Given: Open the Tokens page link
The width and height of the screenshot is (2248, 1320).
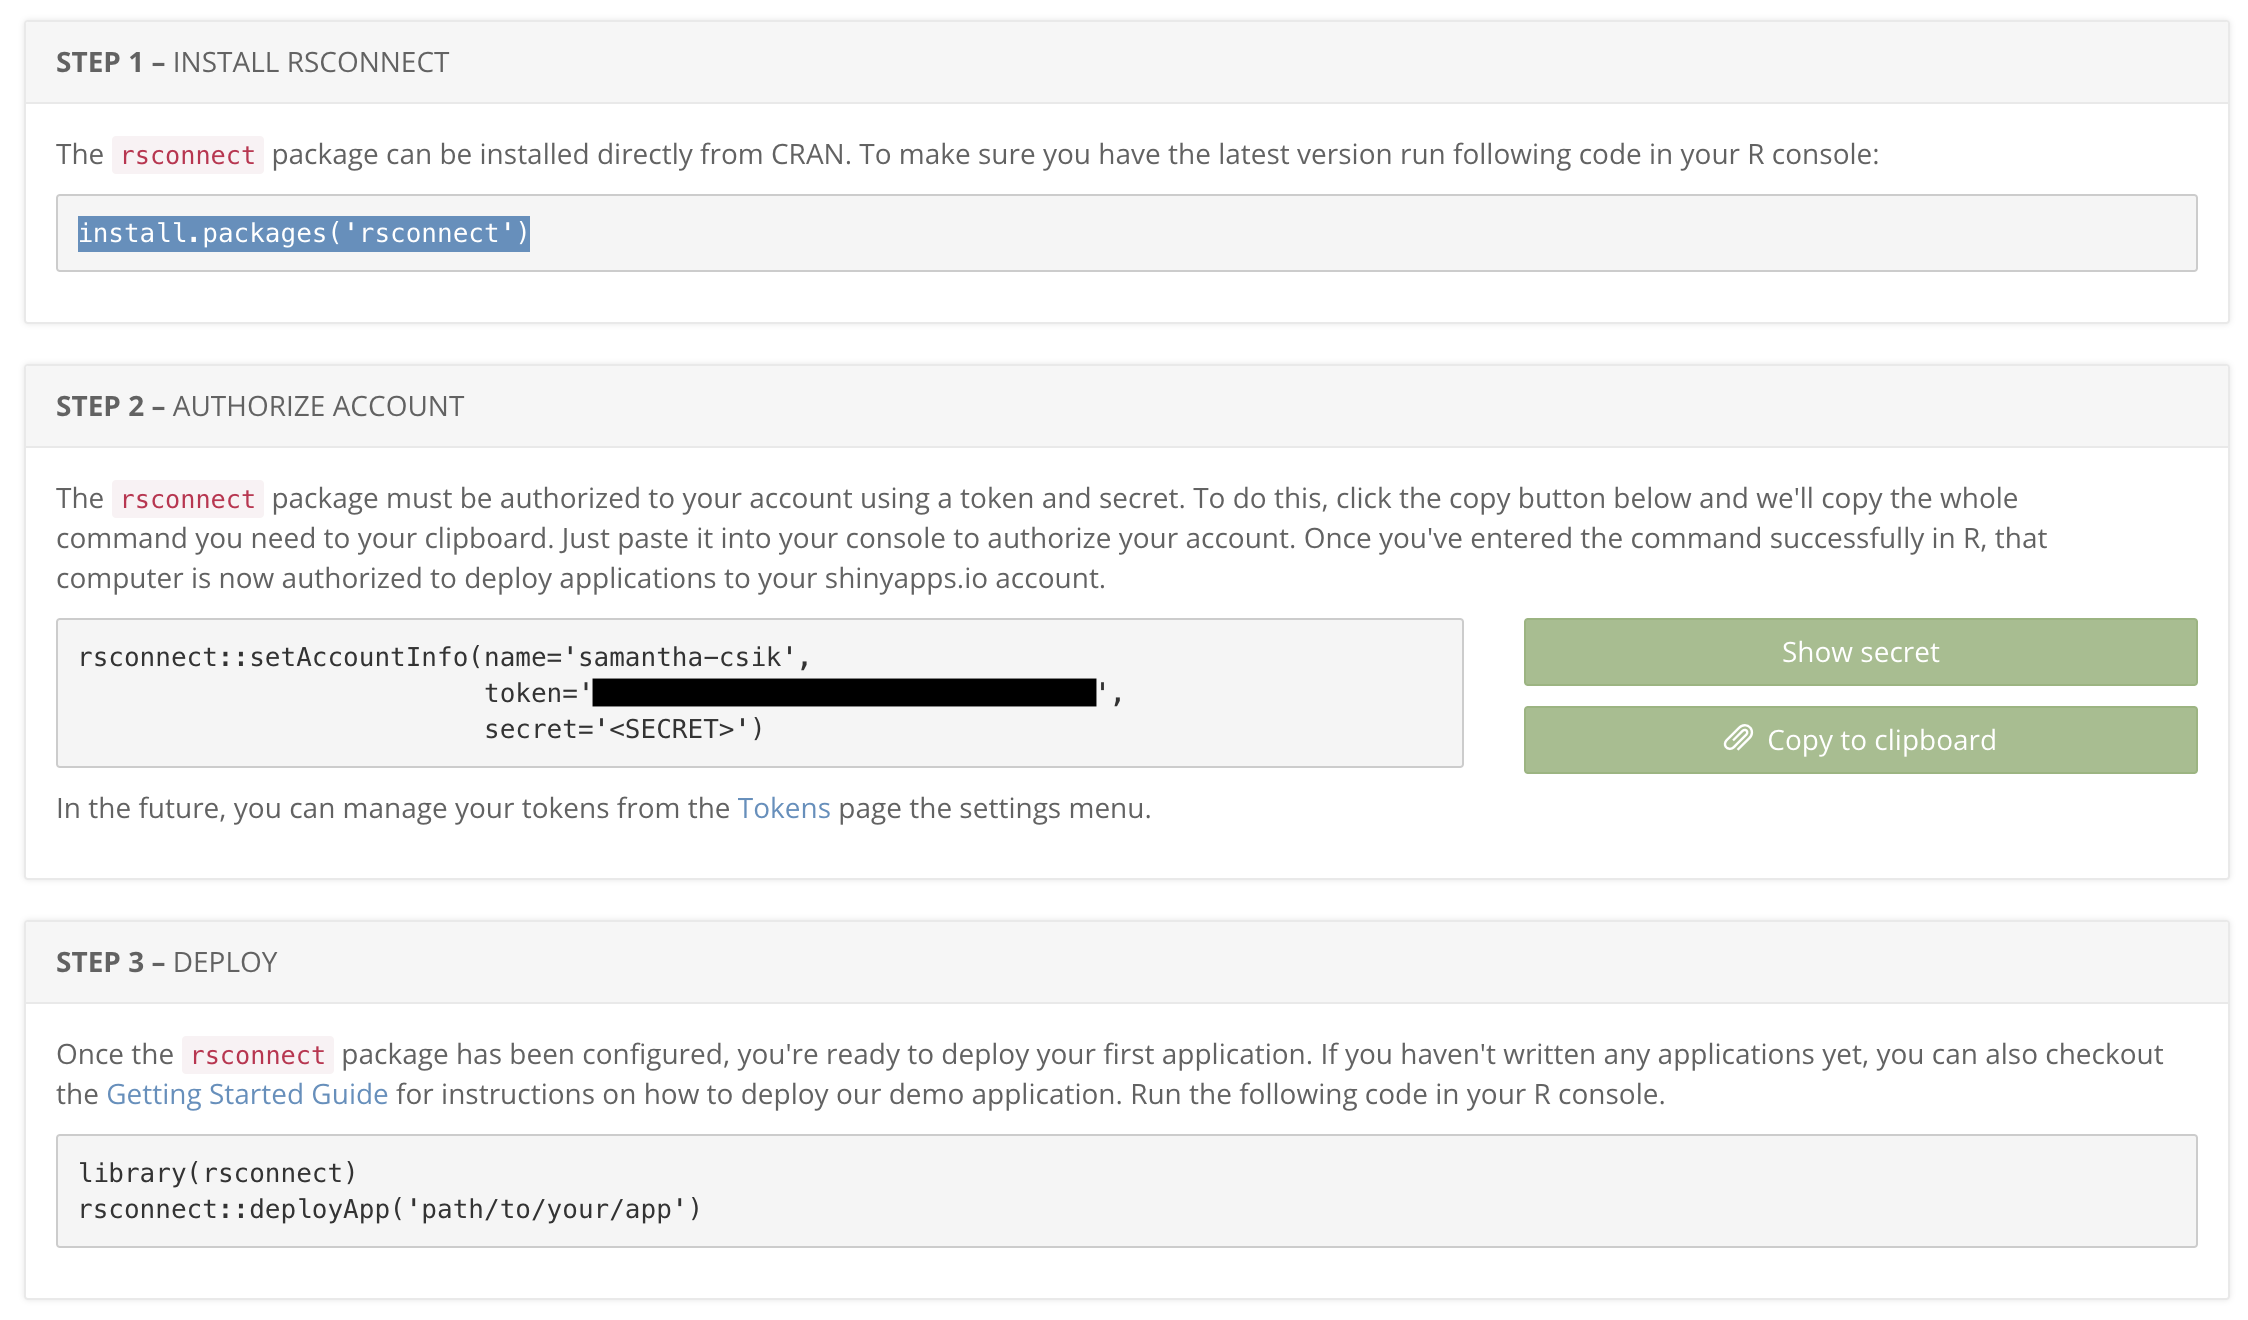Looking at the screenshot, I should 783,807.
